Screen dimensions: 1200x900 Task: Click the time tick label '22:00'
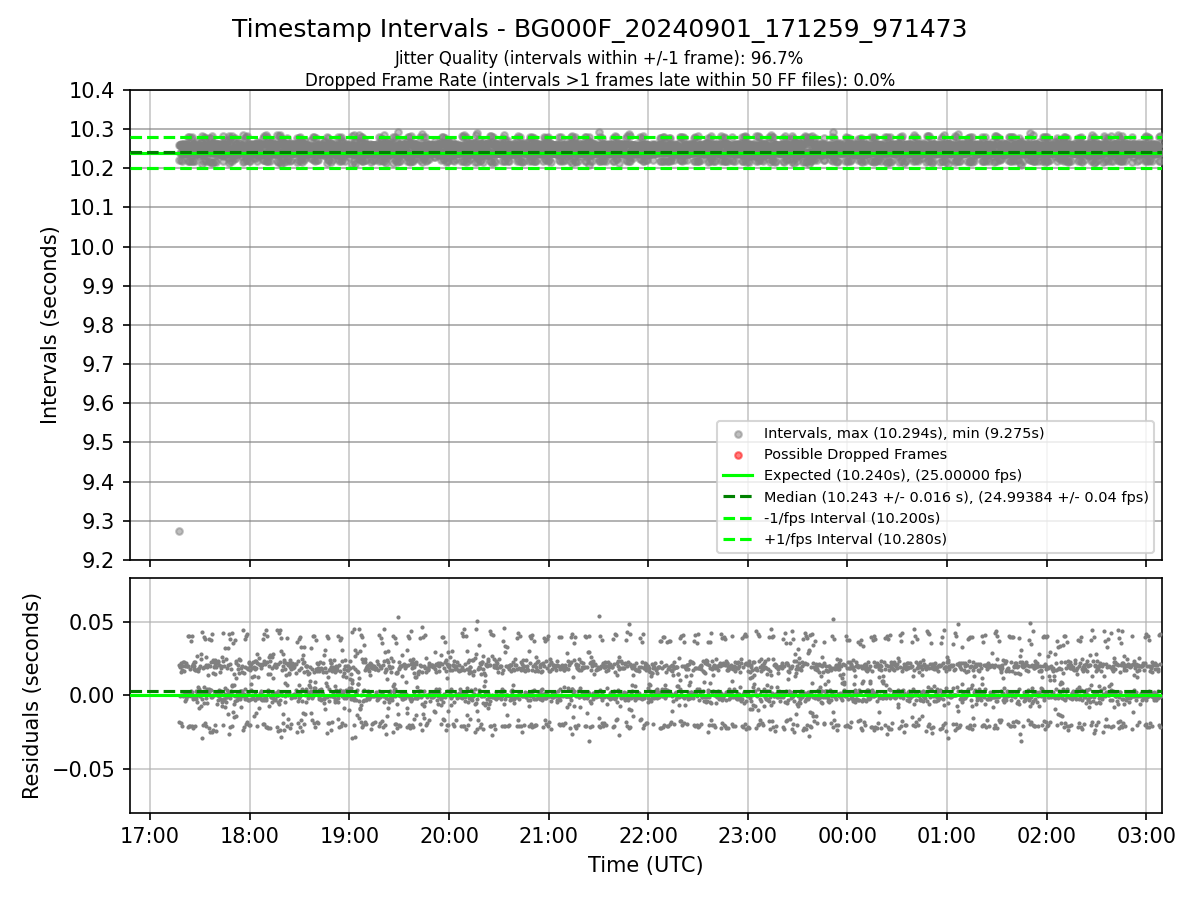(x=648, y=836)
